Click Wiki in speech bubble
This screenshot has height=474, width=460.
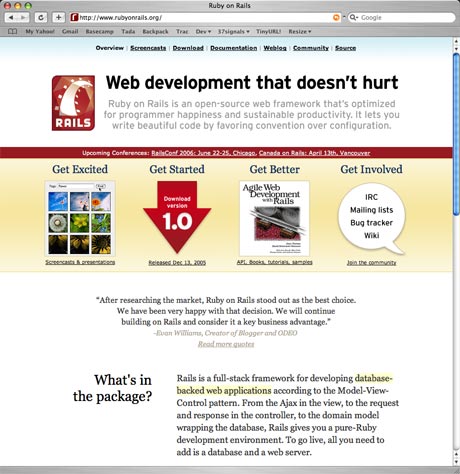tap(371, 235)
